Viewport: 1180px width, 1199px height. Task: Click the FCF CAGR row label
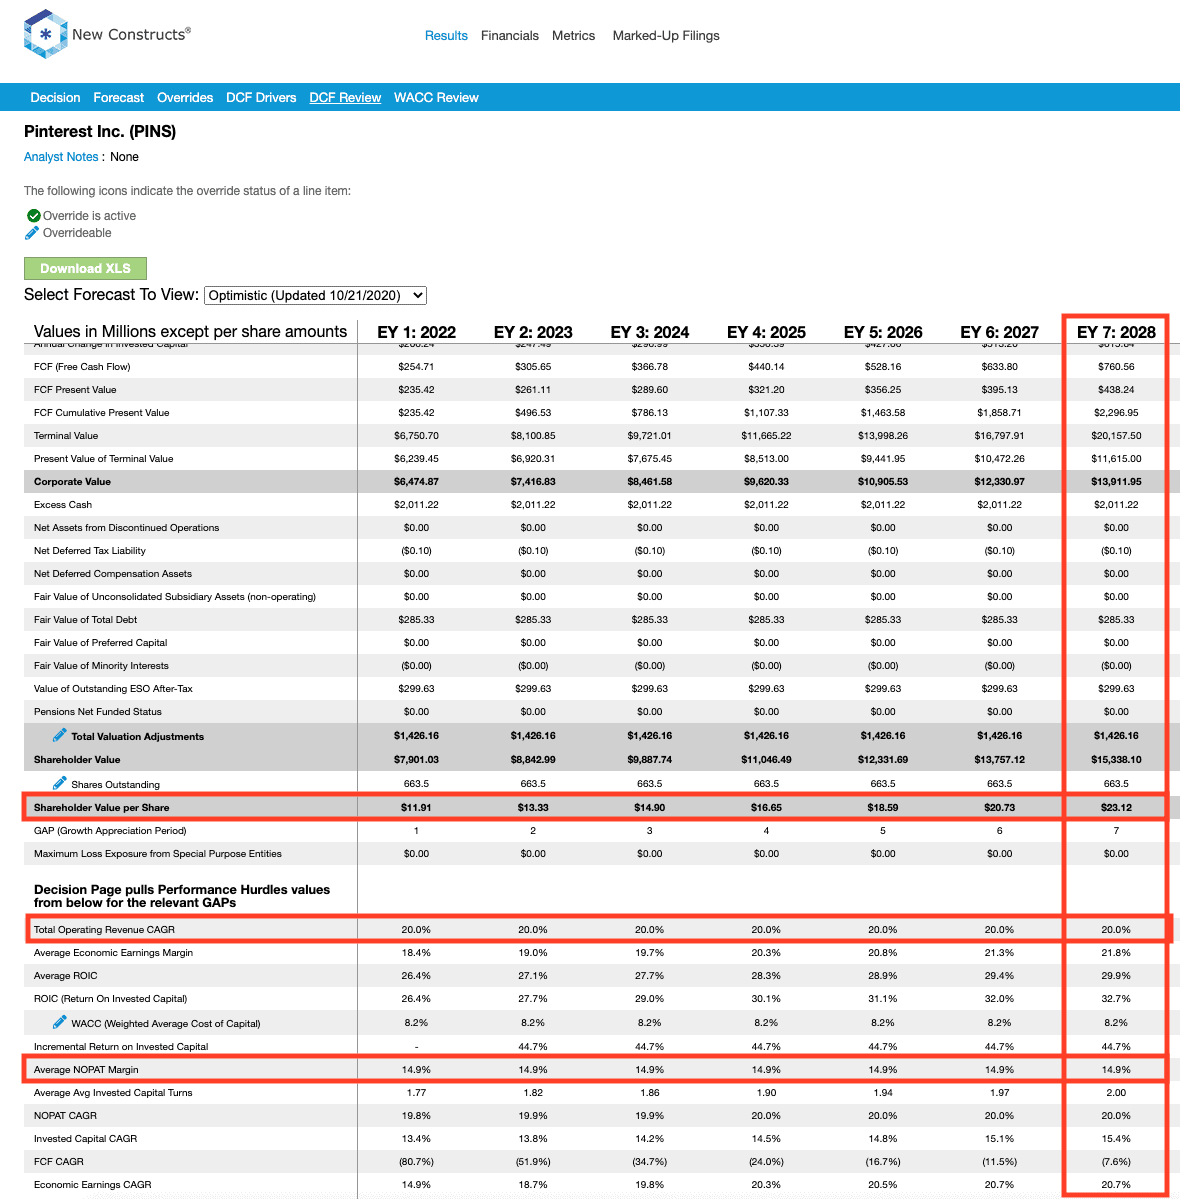click(59, 1162)
